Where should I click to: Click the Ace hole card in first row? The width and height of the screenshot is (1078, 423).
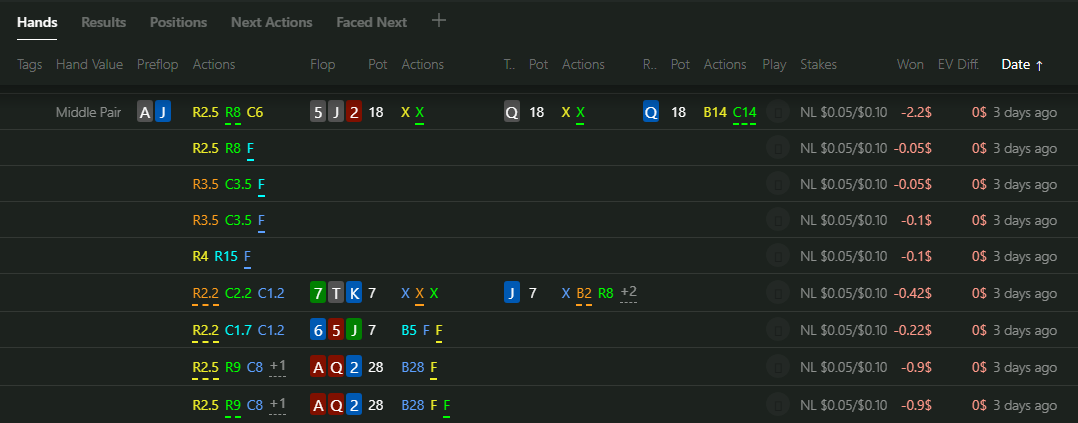coord(144,112)
